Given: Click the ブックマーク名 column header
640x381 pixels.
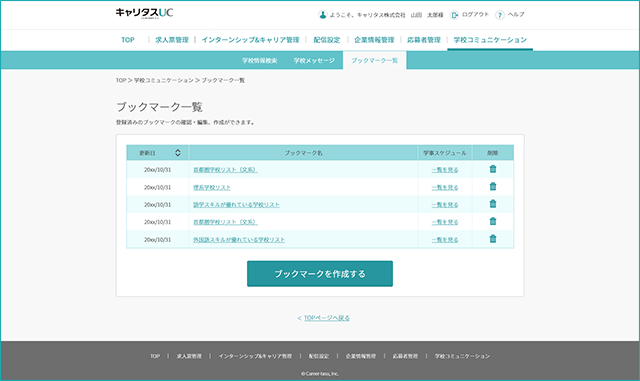Looking at the screenshot, I should pyautogui.click(x=303, y=153).
